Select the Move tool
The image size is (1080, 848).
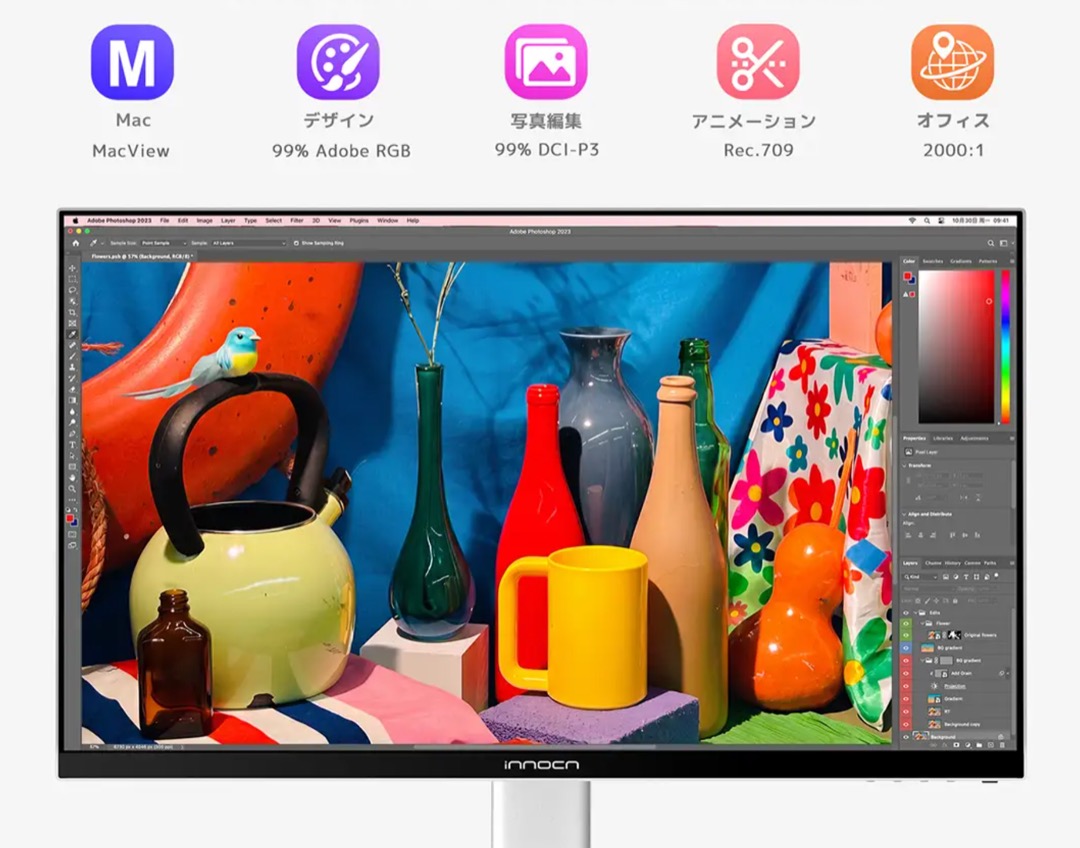(x=72, y=268)
